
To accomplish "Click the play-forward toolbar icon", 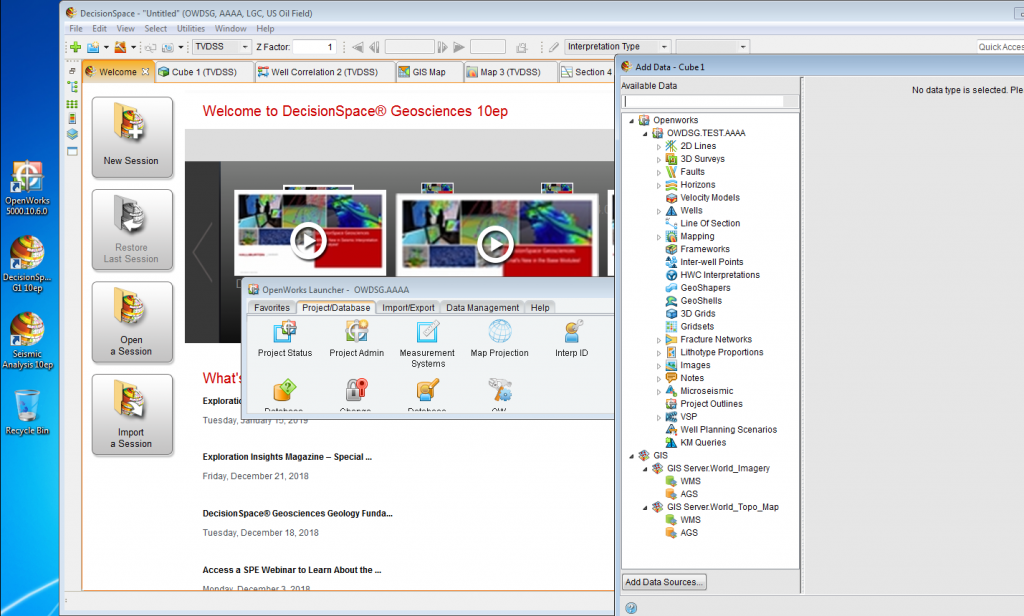I will click(459, 47).
